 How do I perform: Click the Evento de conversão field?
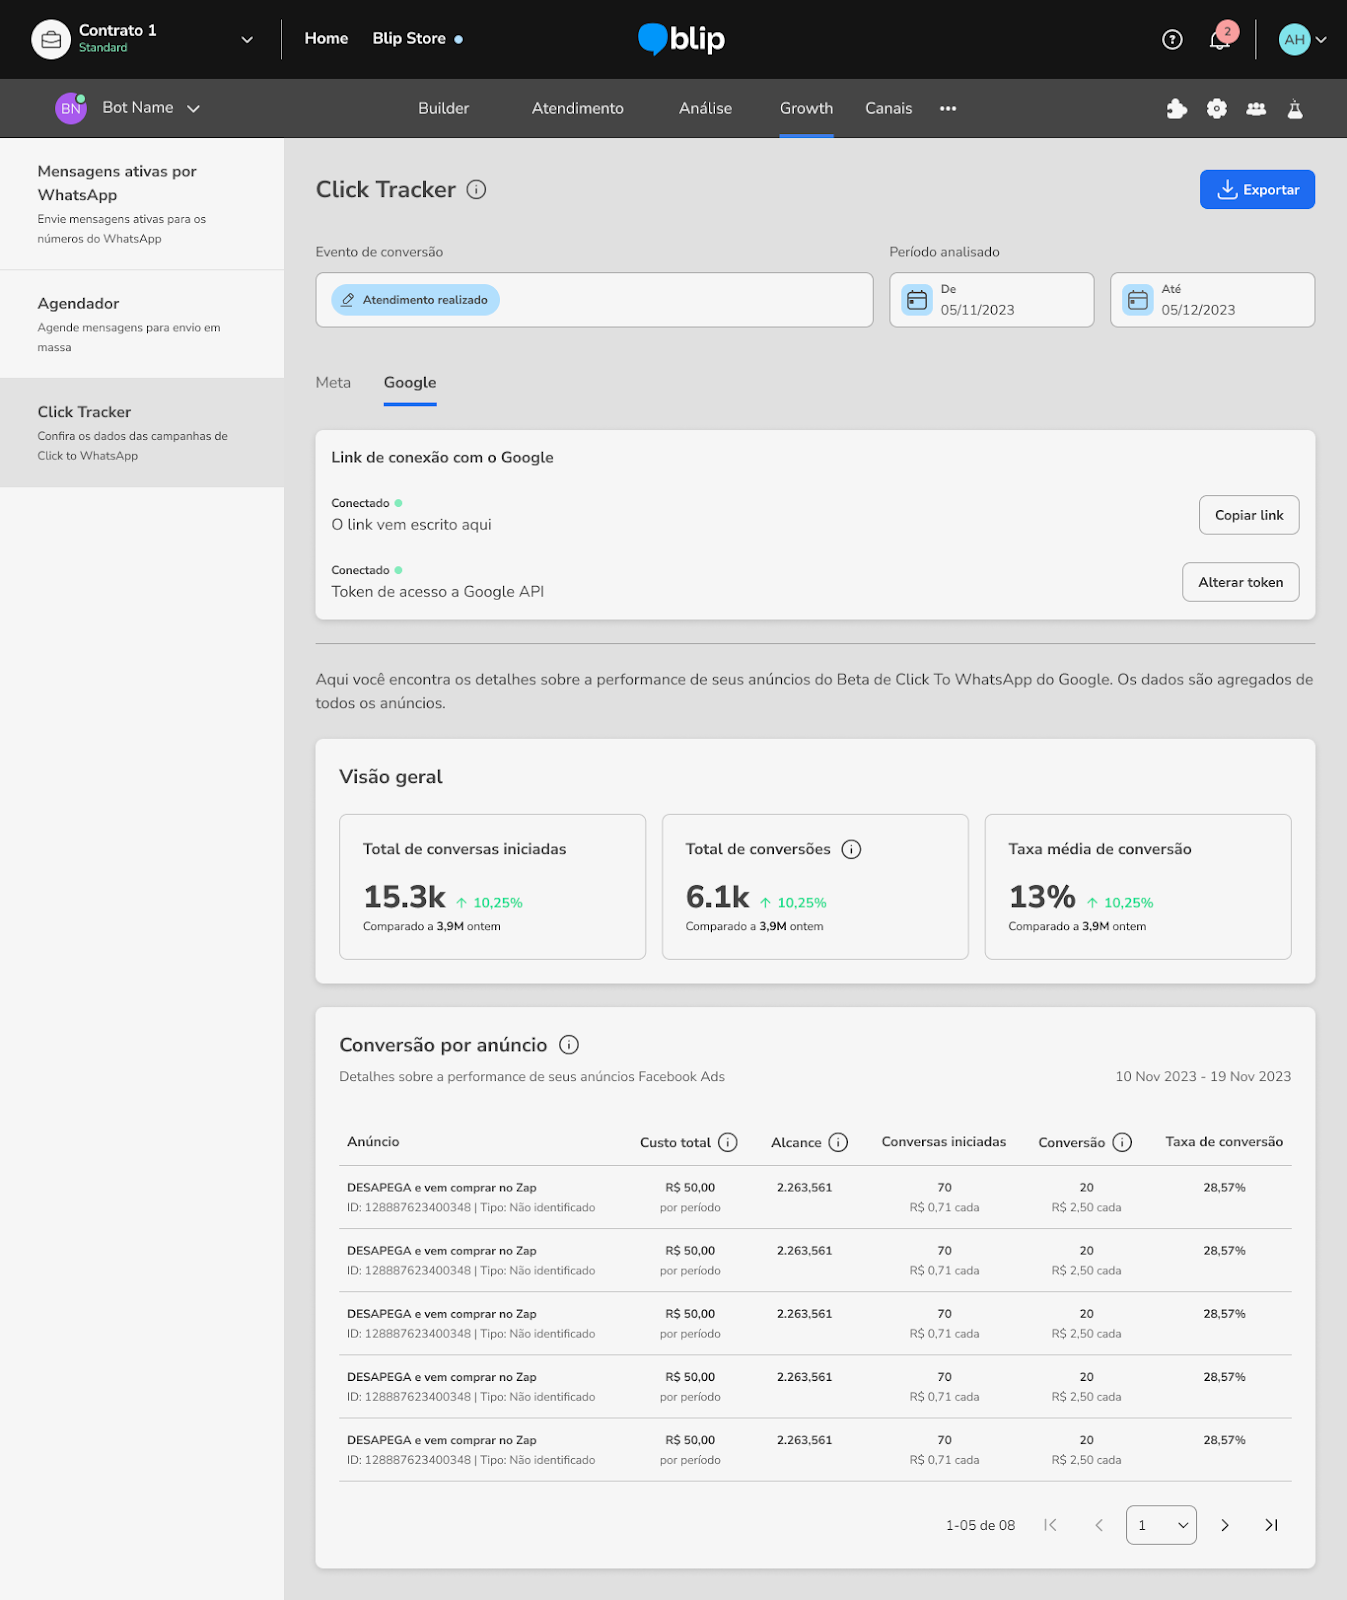coord(594,300)
